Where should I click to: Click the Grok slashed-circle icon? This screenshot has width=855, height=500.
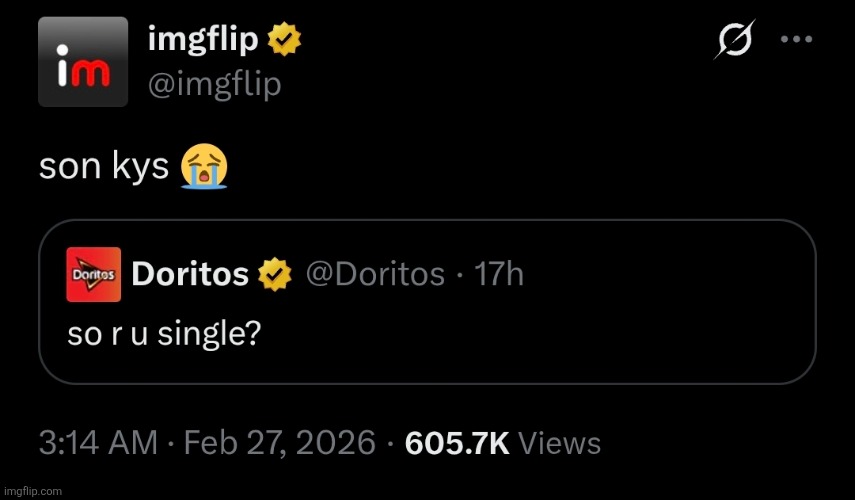[734, 42]
